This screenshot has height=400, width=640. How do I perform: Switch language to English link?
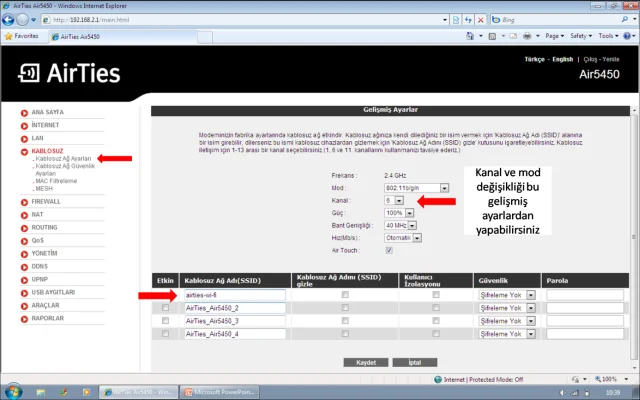562,59
